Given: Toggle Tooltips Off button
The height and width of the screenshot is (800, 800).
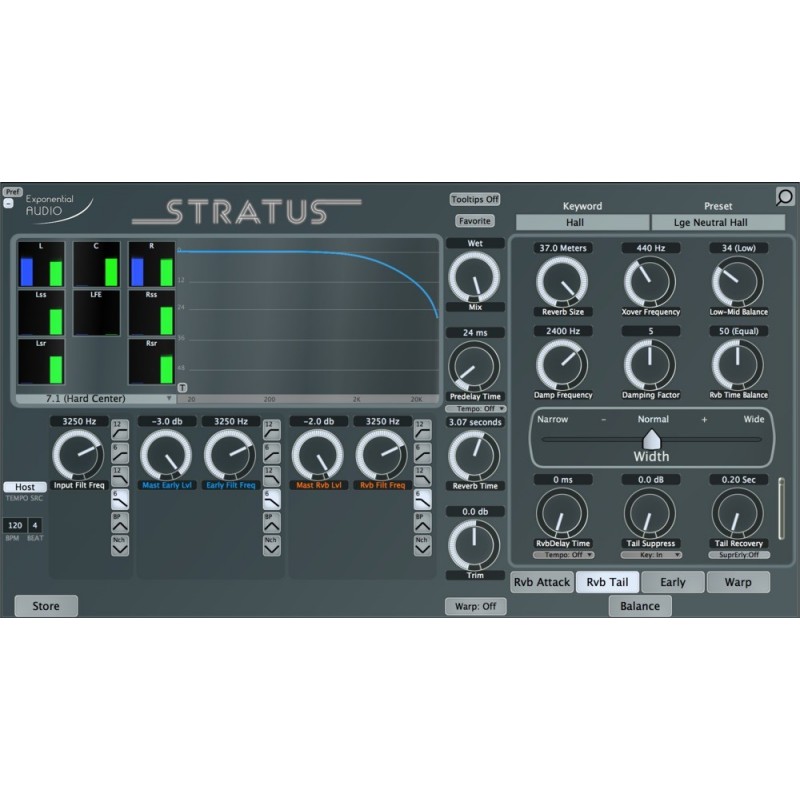Looking at the screenshot, I should [x=475, y=199].
